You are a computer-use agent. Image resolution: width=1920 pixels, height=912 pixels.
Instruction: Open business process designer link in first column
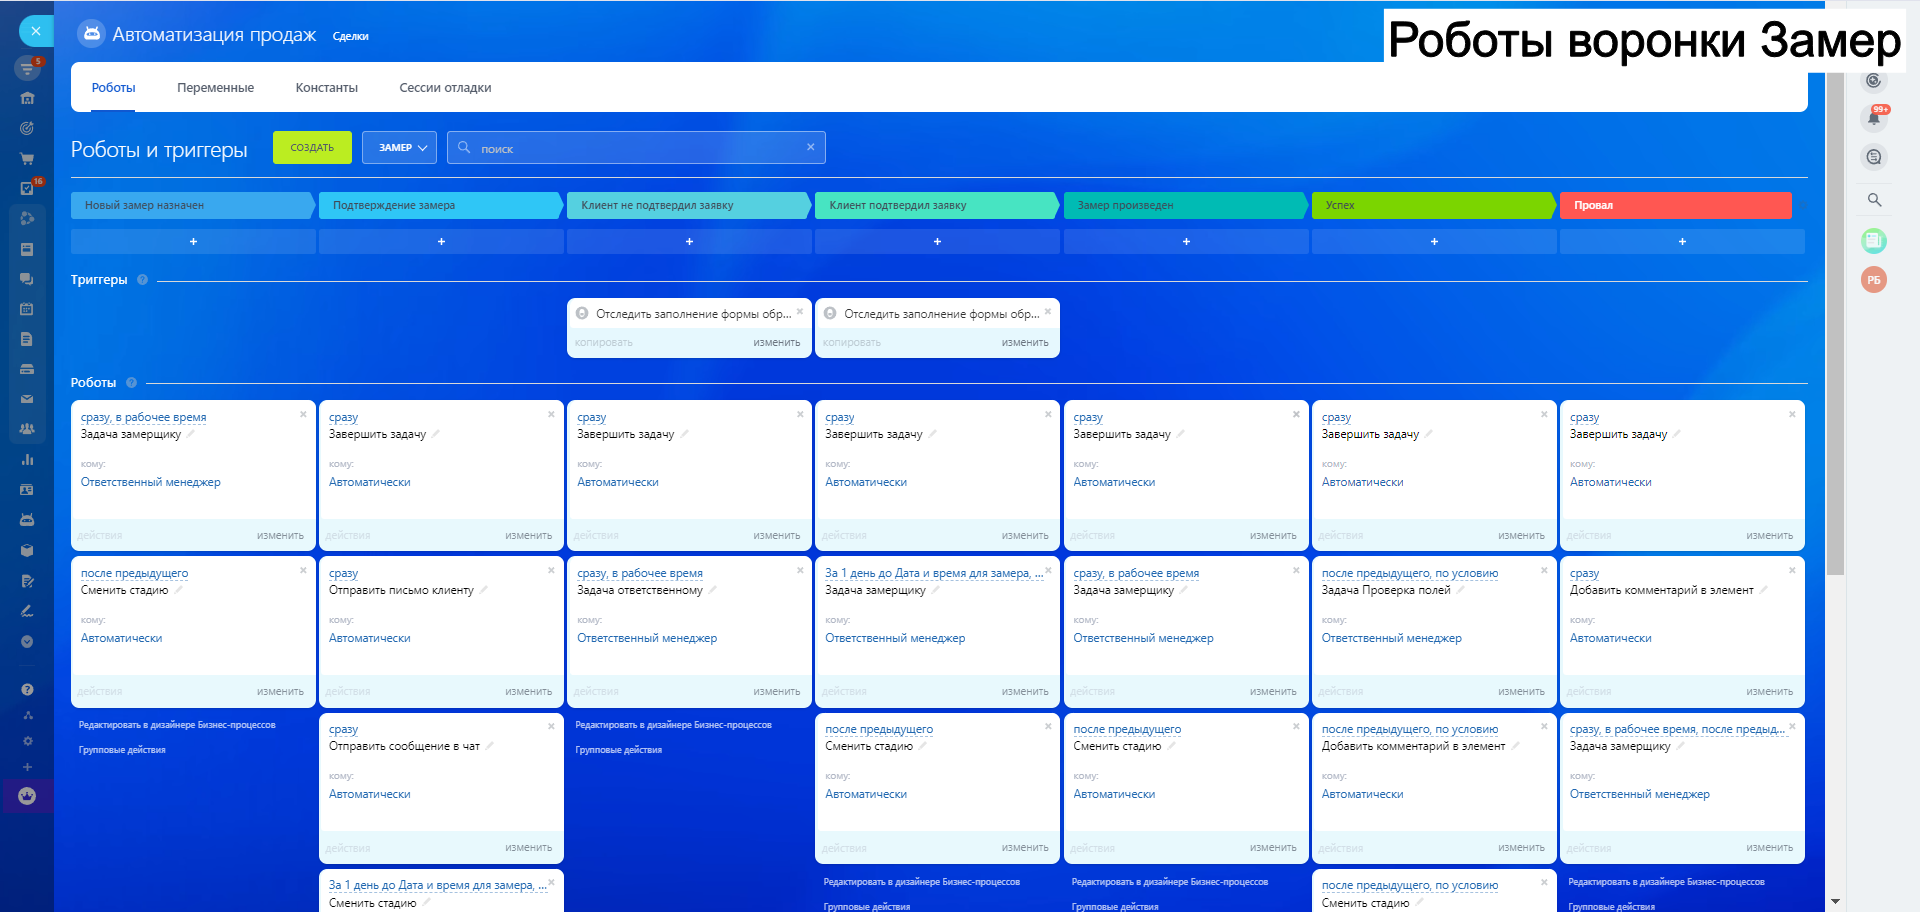(x=177, y=725)
